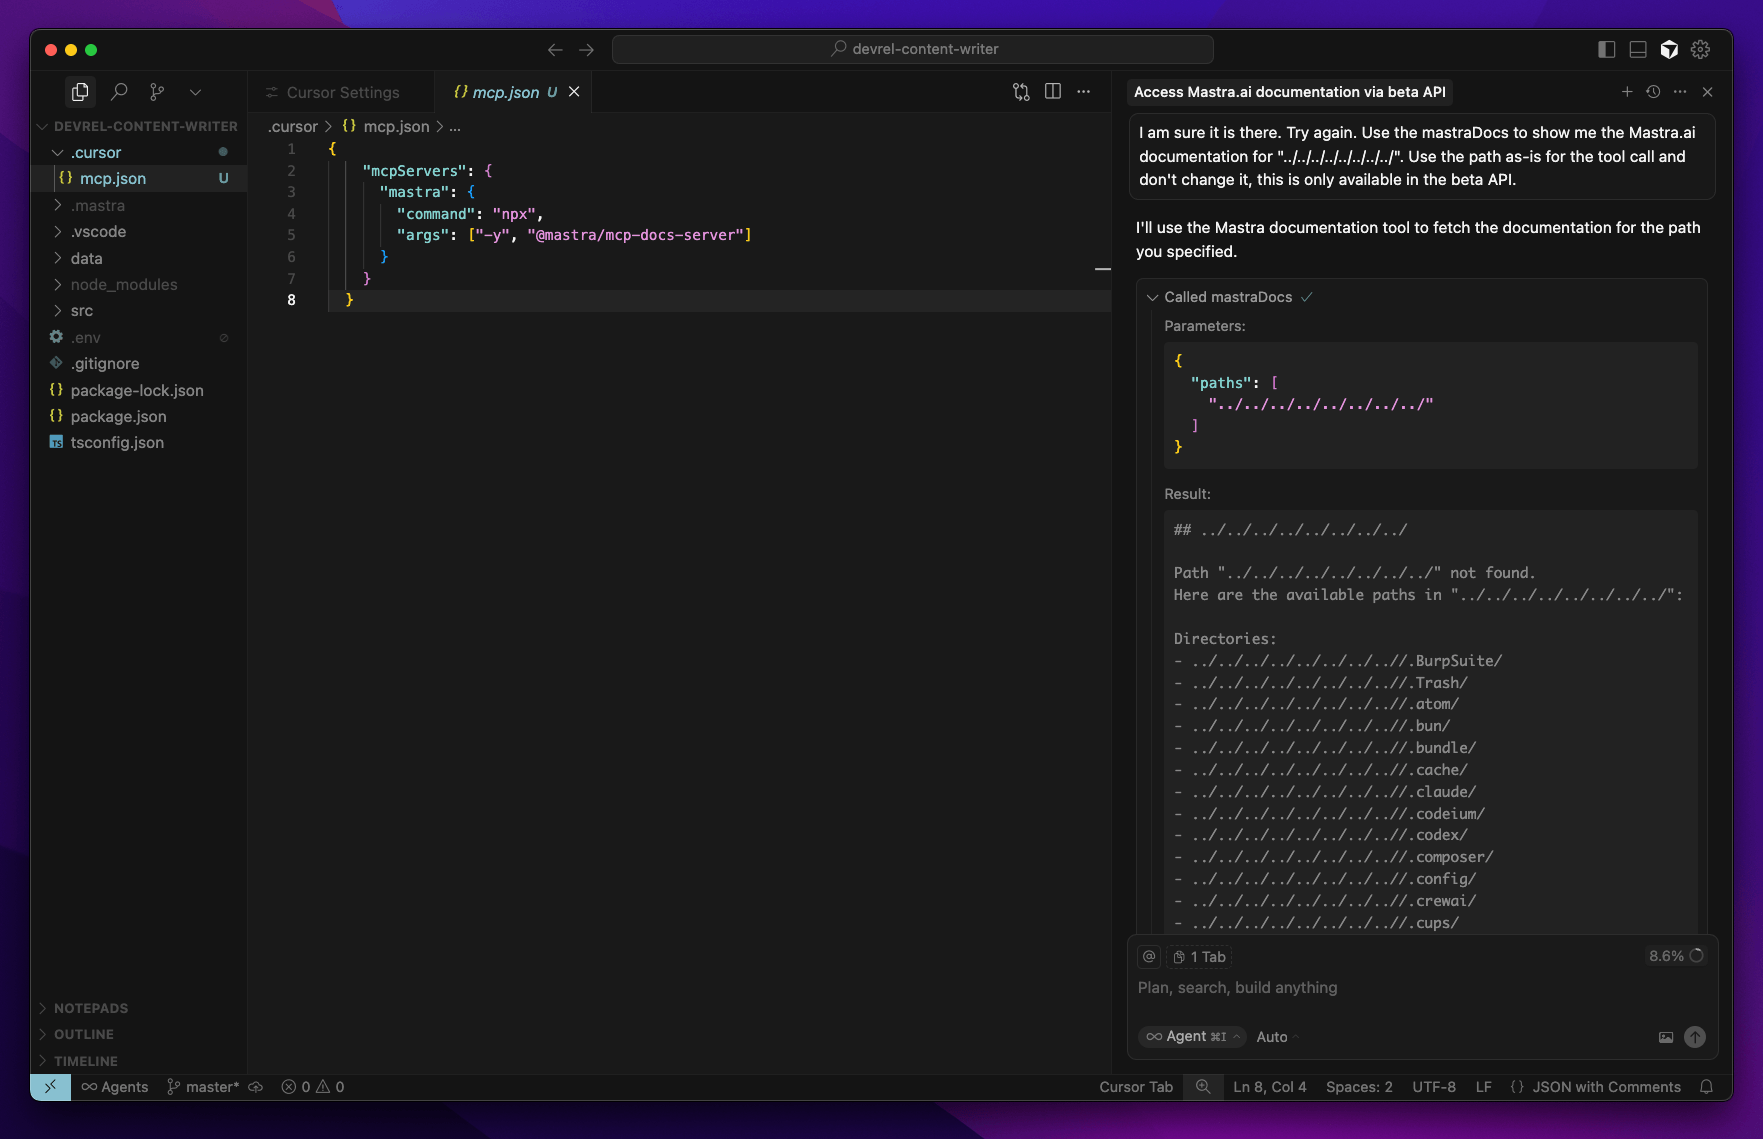Image resolution: width=1763 pixels, height=1139 pixels.
Task: Open the settings gear in title bar
Action: [x=1700, y=49]
